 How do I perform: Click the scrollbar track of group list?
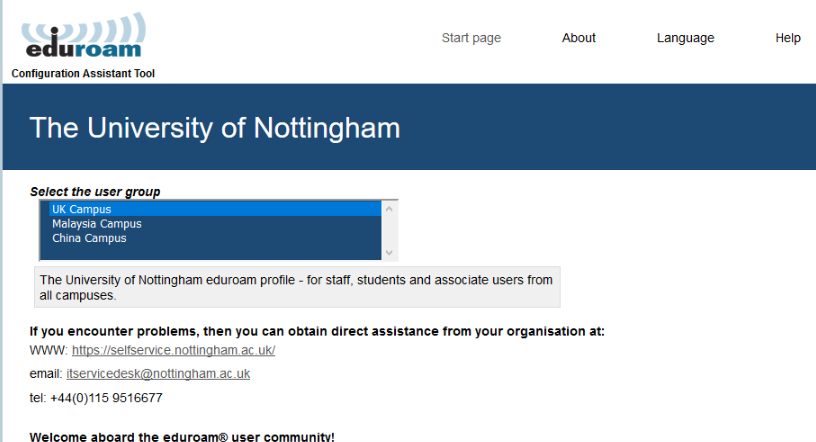coord(389,231)
